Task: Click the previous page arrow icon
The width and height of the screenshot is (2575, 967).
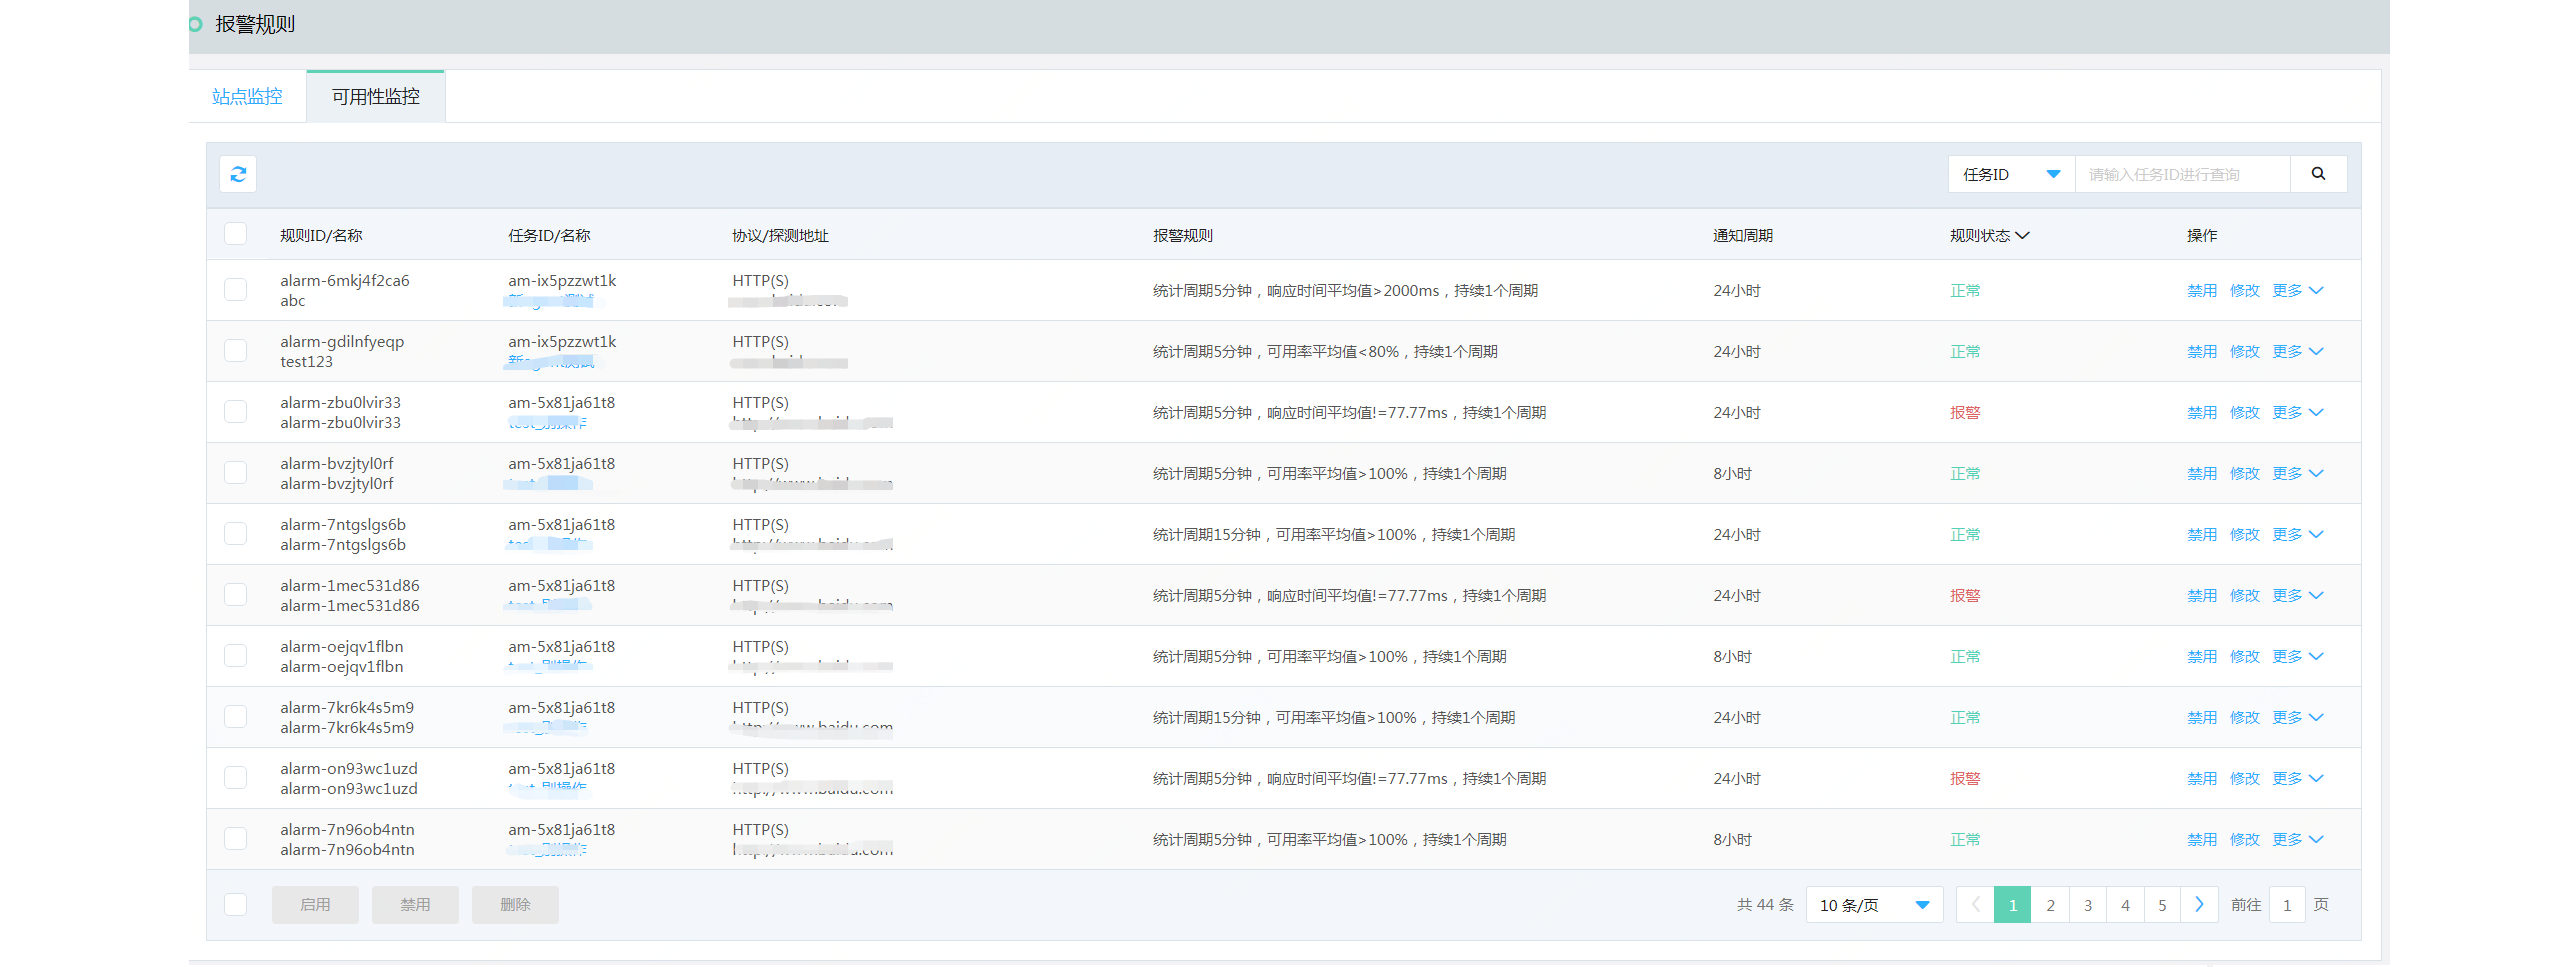Action: pos(1974,904)
